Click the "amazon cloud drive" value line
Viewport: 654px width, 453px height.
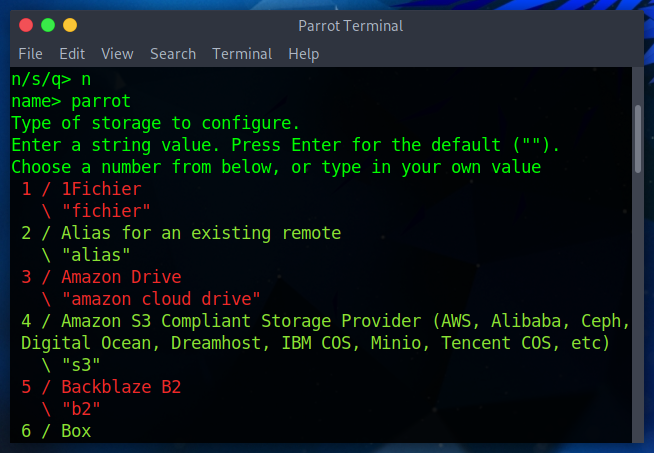[x=151, y=299]
